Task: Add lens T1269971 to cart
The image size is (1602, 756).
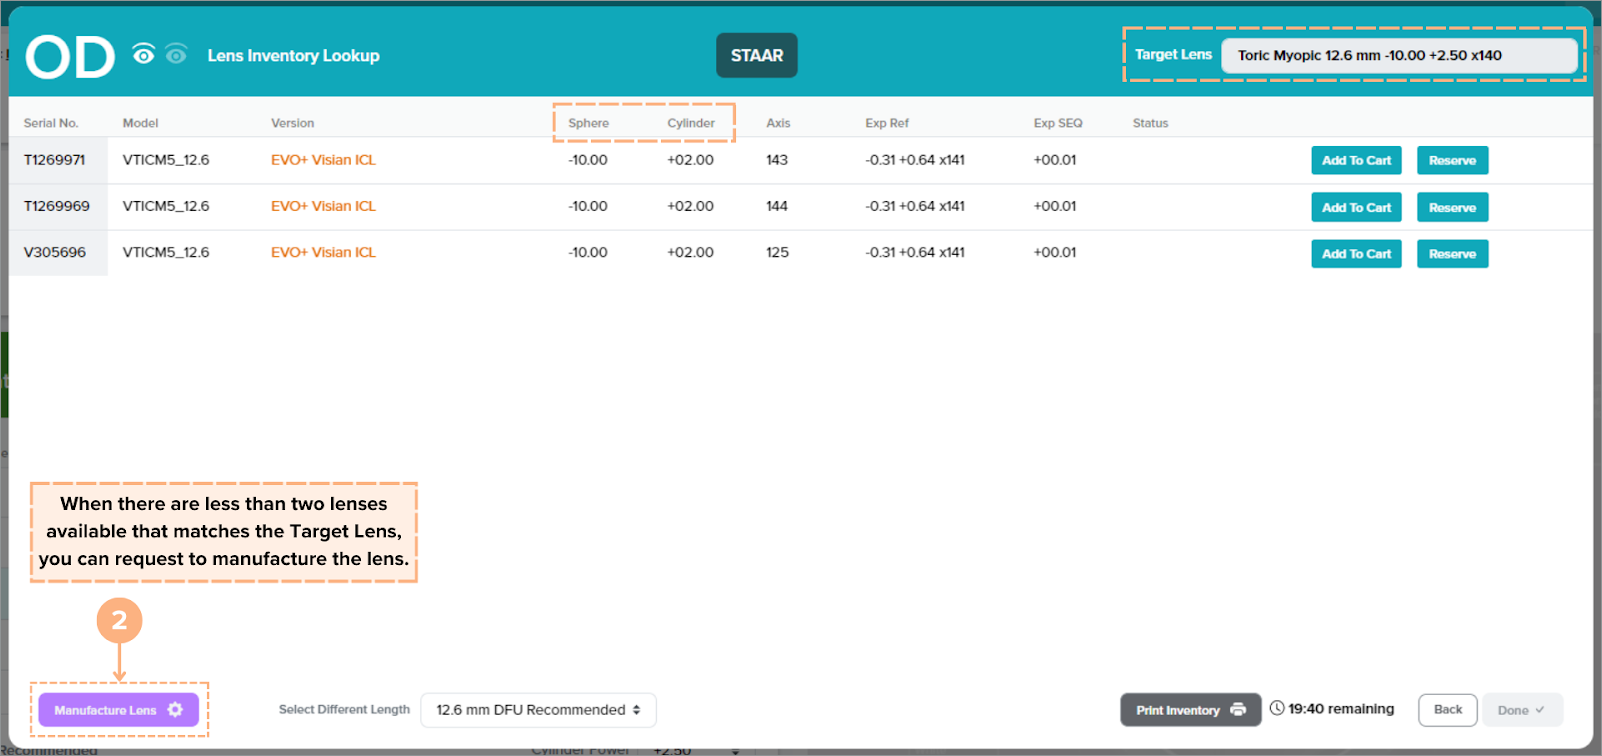Action: click(x=1356, y=161)
